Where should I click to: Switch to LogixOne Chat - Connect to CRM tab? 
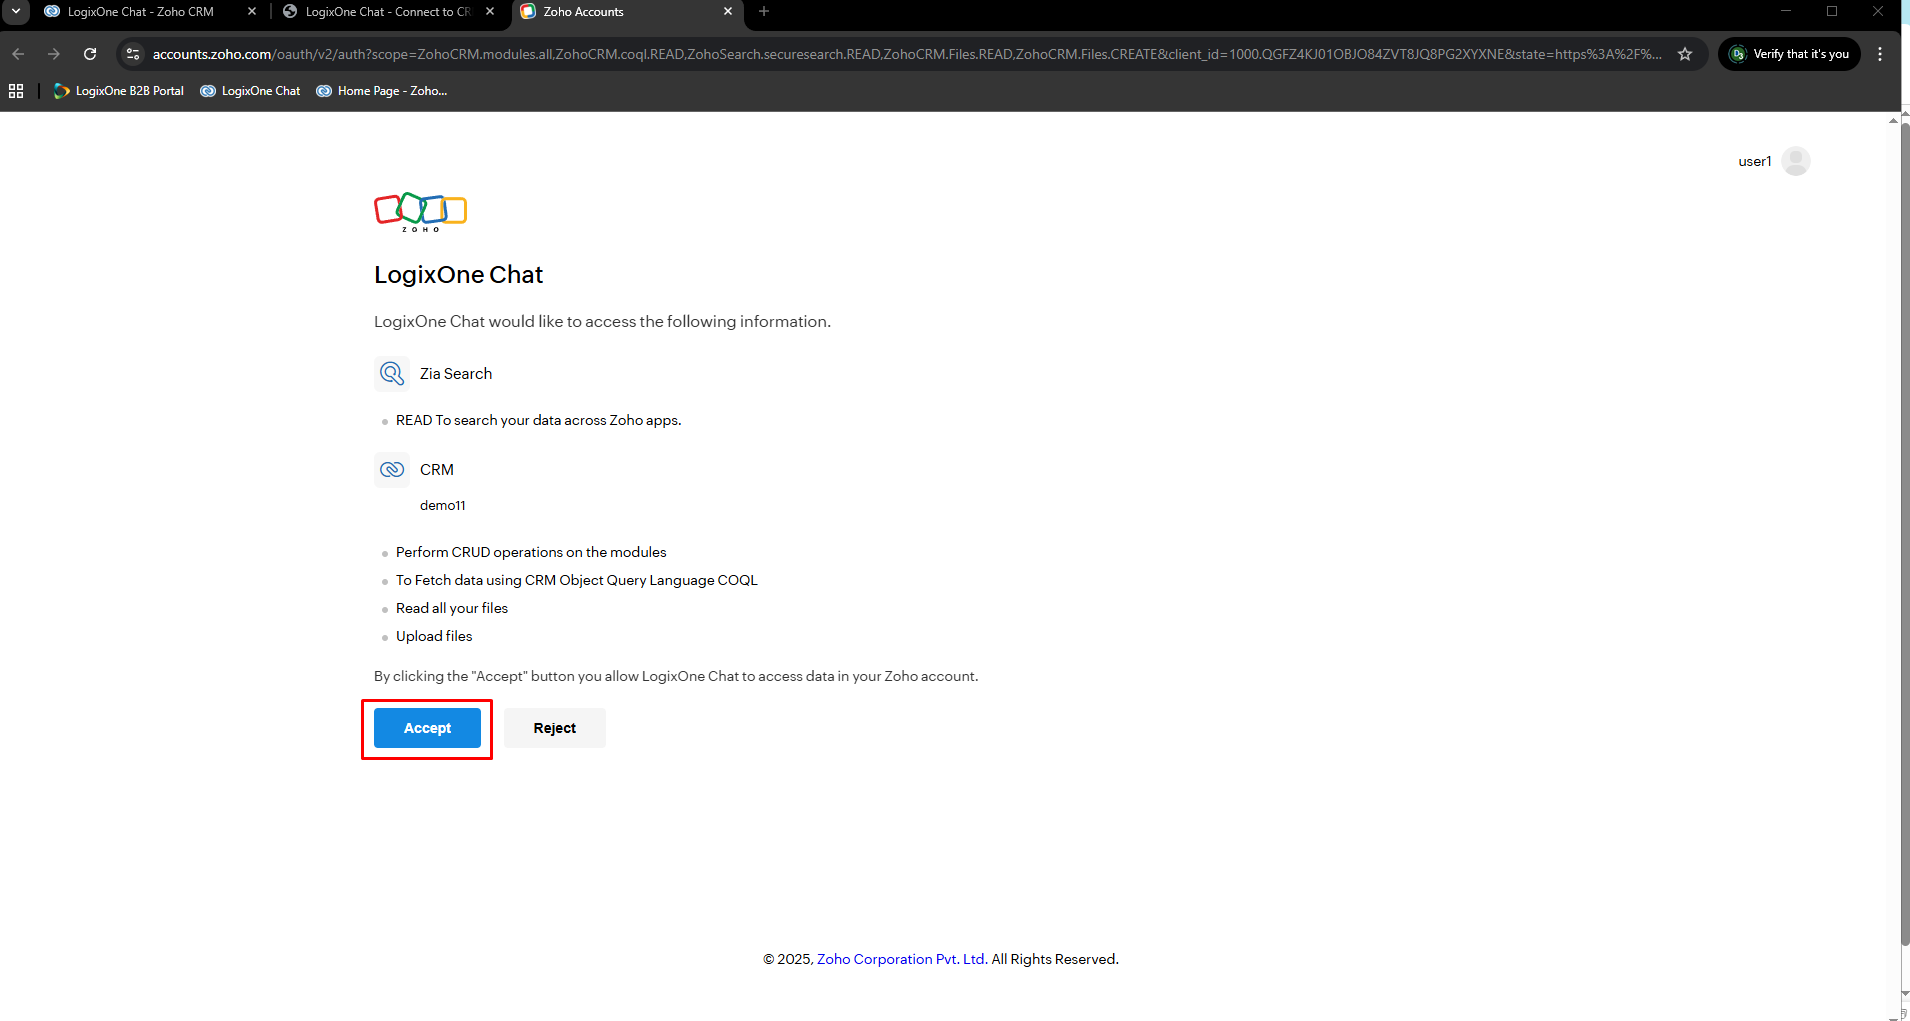click(x=388, y=12)
